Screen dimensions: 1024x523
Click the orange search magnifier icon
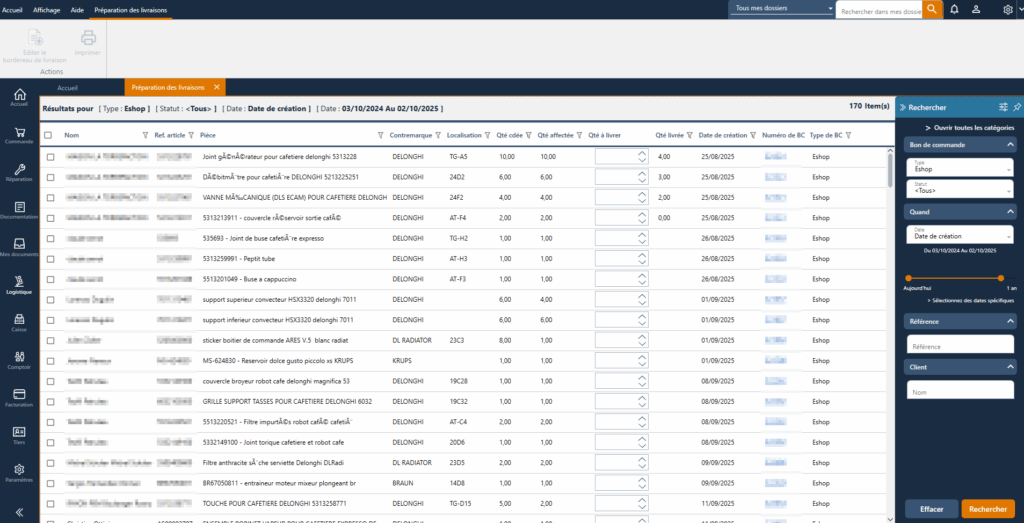pos(932,9)
